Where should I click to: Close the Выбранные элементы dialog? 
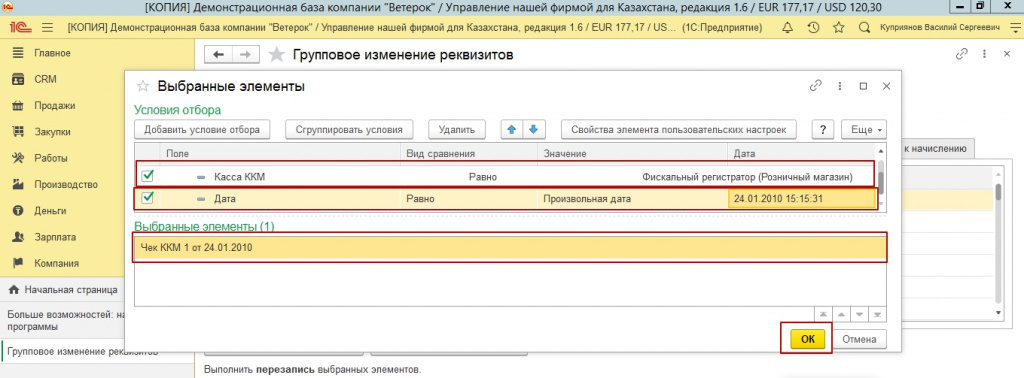[886, 86]
